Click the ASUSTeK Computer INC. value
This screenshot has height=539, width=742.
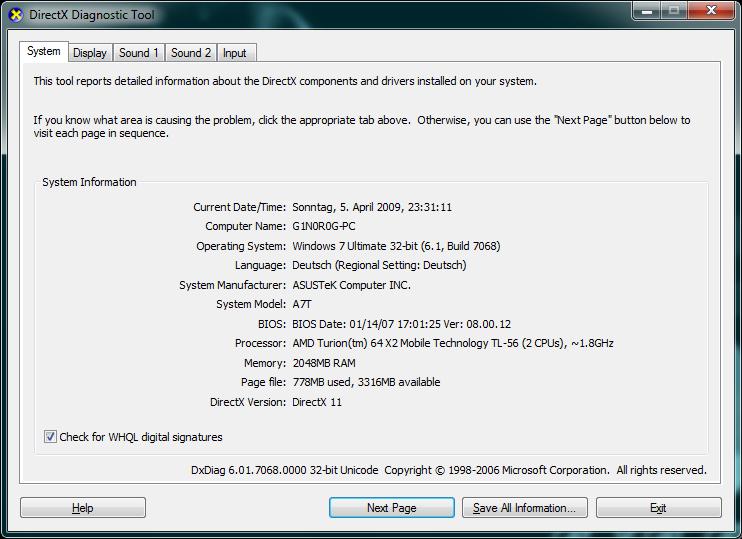click(x=351, y=285)
